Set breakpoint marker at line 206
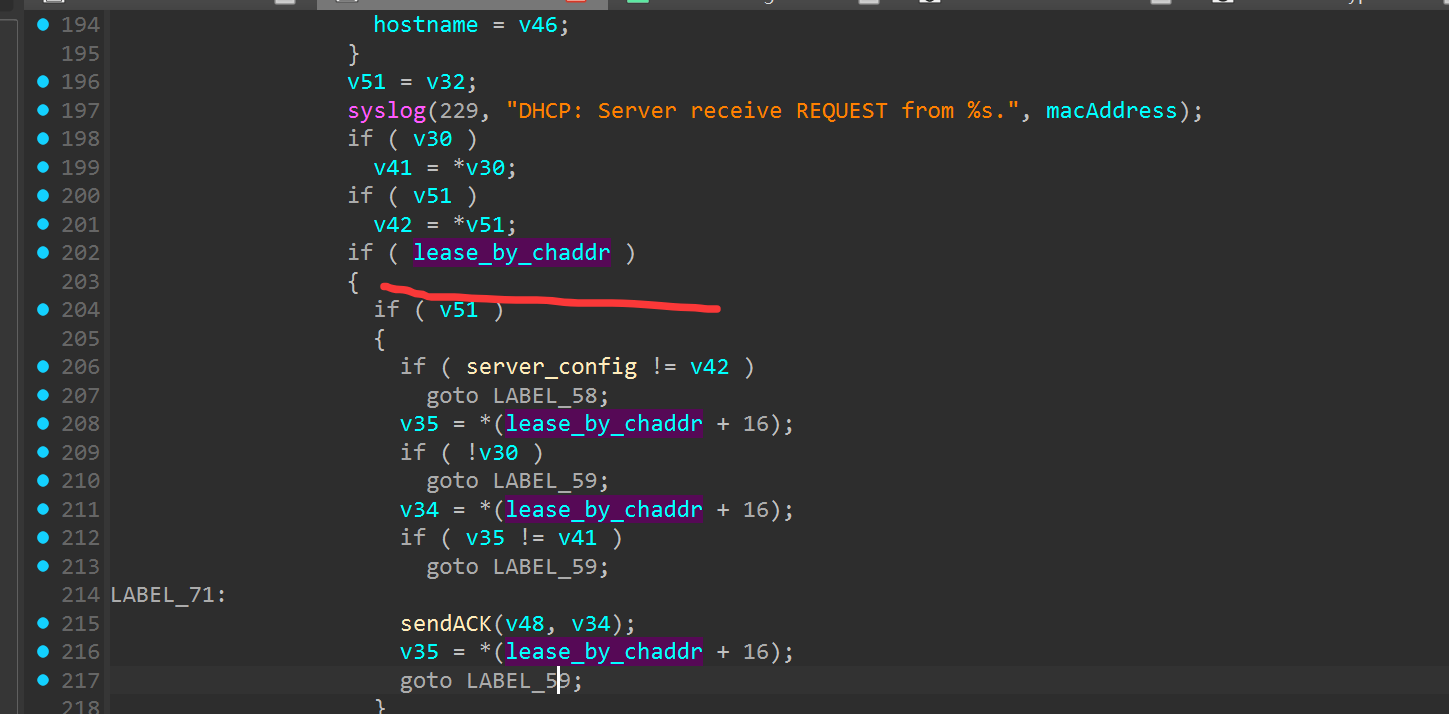Screen dimensions: 1449x714 42,366
